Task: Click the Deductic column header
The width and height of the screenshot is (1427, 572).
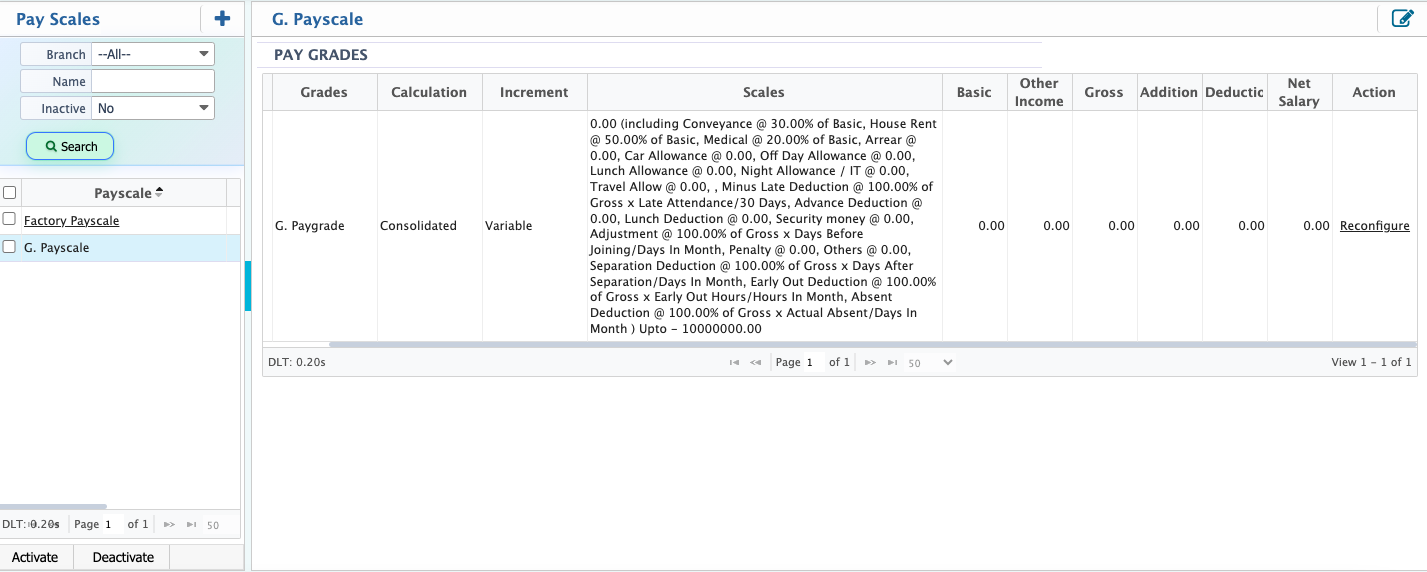Action: (1234, 92)
